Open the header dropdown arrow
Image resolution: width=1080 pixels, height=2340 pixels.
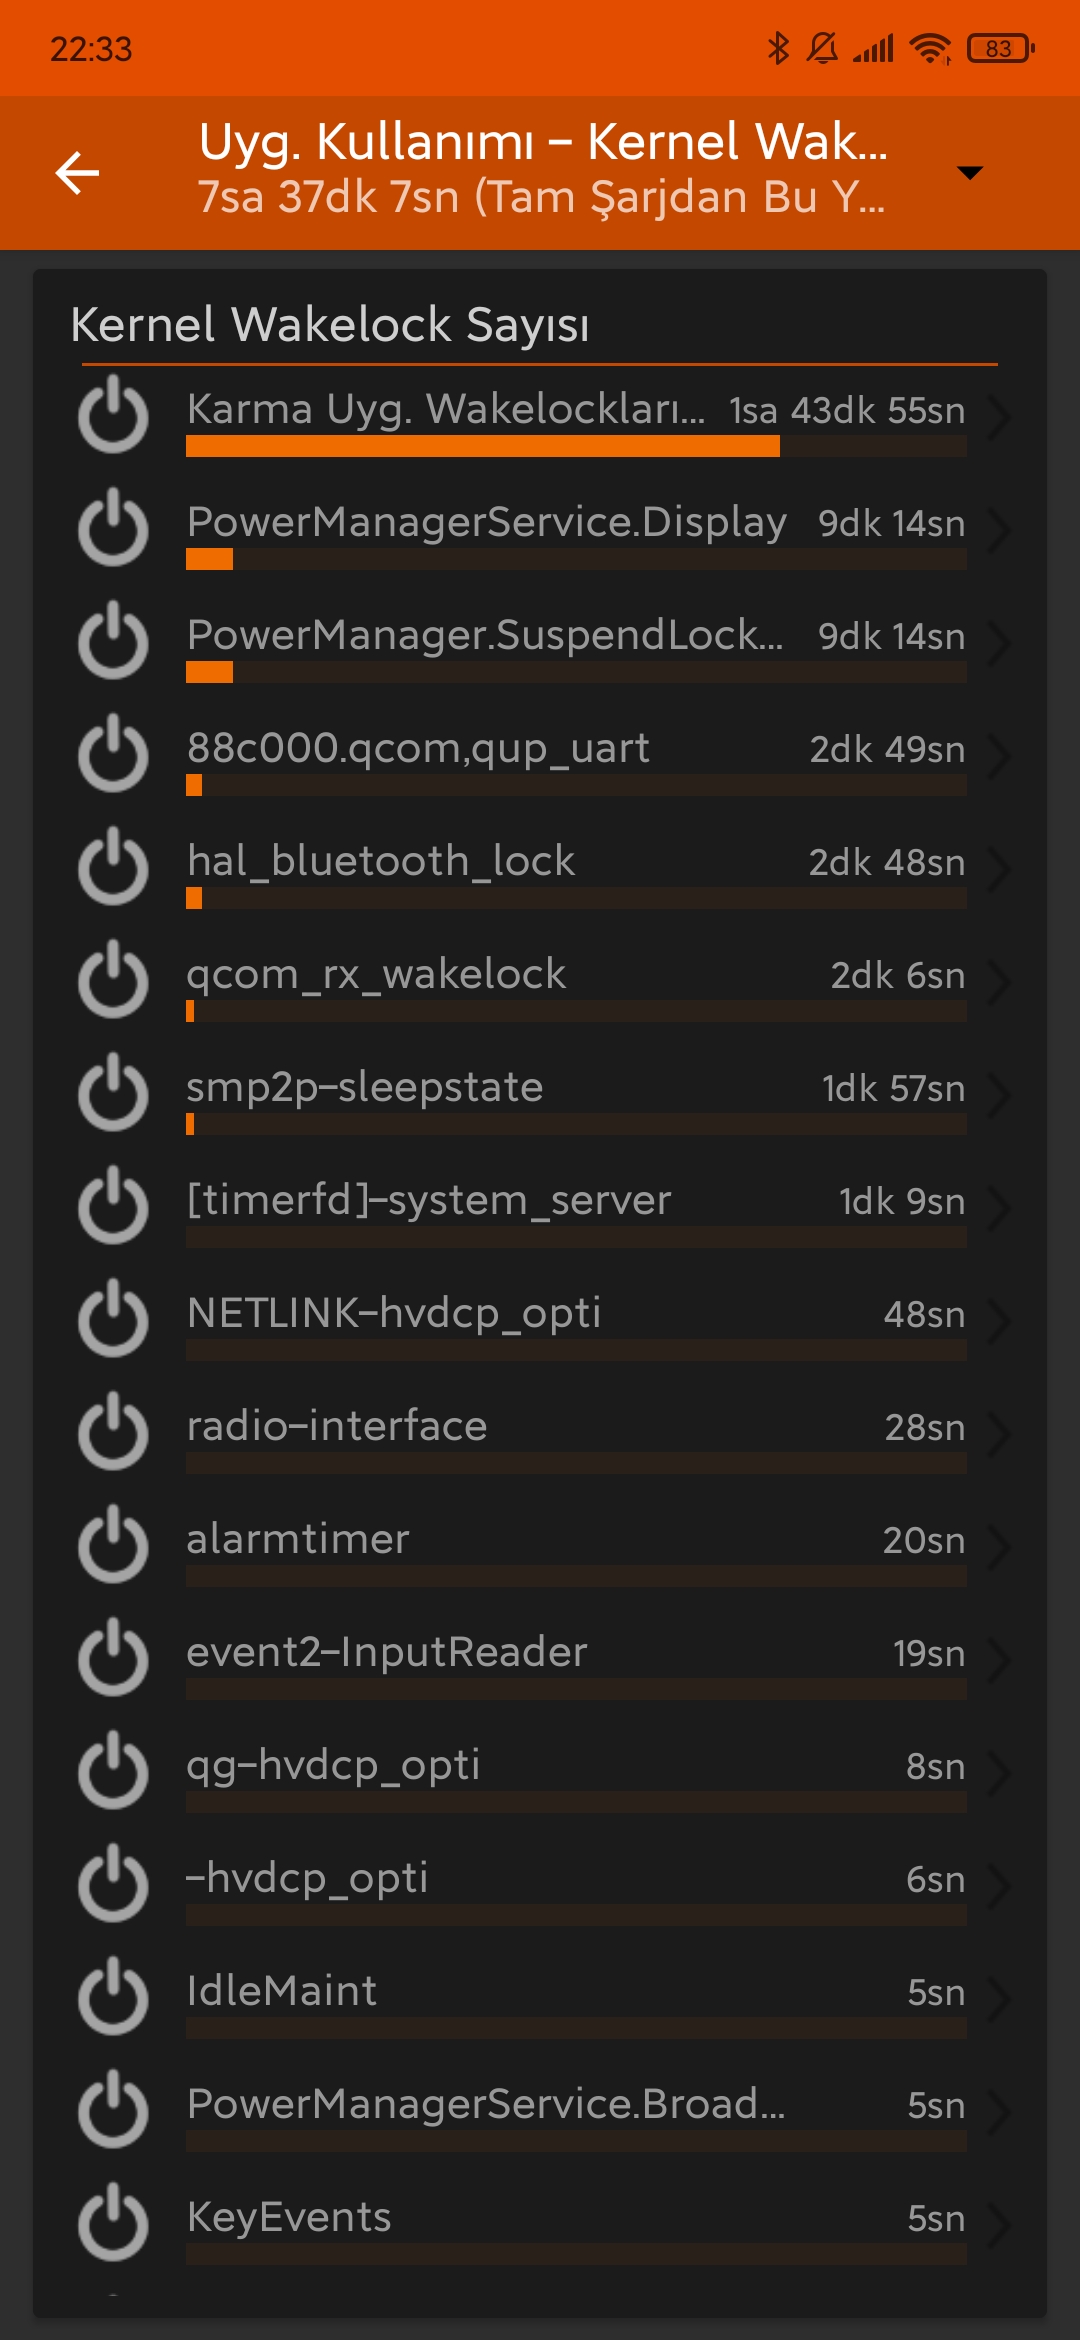click(x=969, y=173)
